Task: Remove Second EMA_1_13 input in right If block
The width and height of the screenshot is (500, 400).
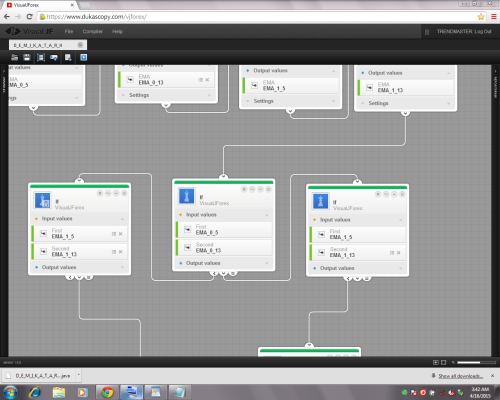Action: pos(399,253)
